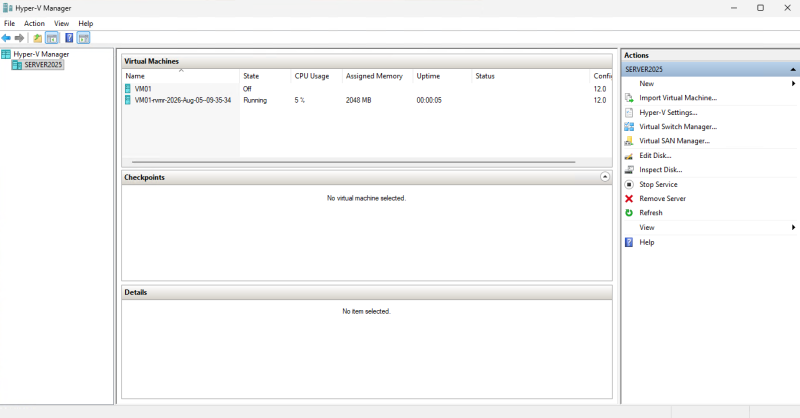Click the Inspect Disk icon

tap(629, 170)
